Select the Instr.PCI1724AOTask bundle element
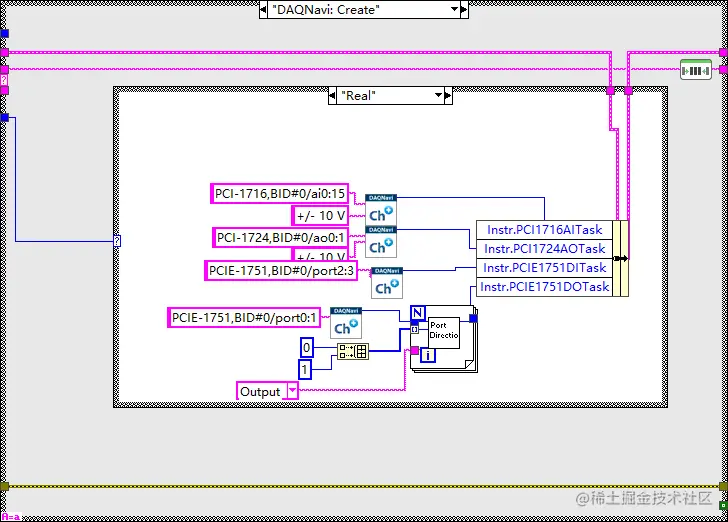This screenshot has width=728, height=522. (545, 248)
